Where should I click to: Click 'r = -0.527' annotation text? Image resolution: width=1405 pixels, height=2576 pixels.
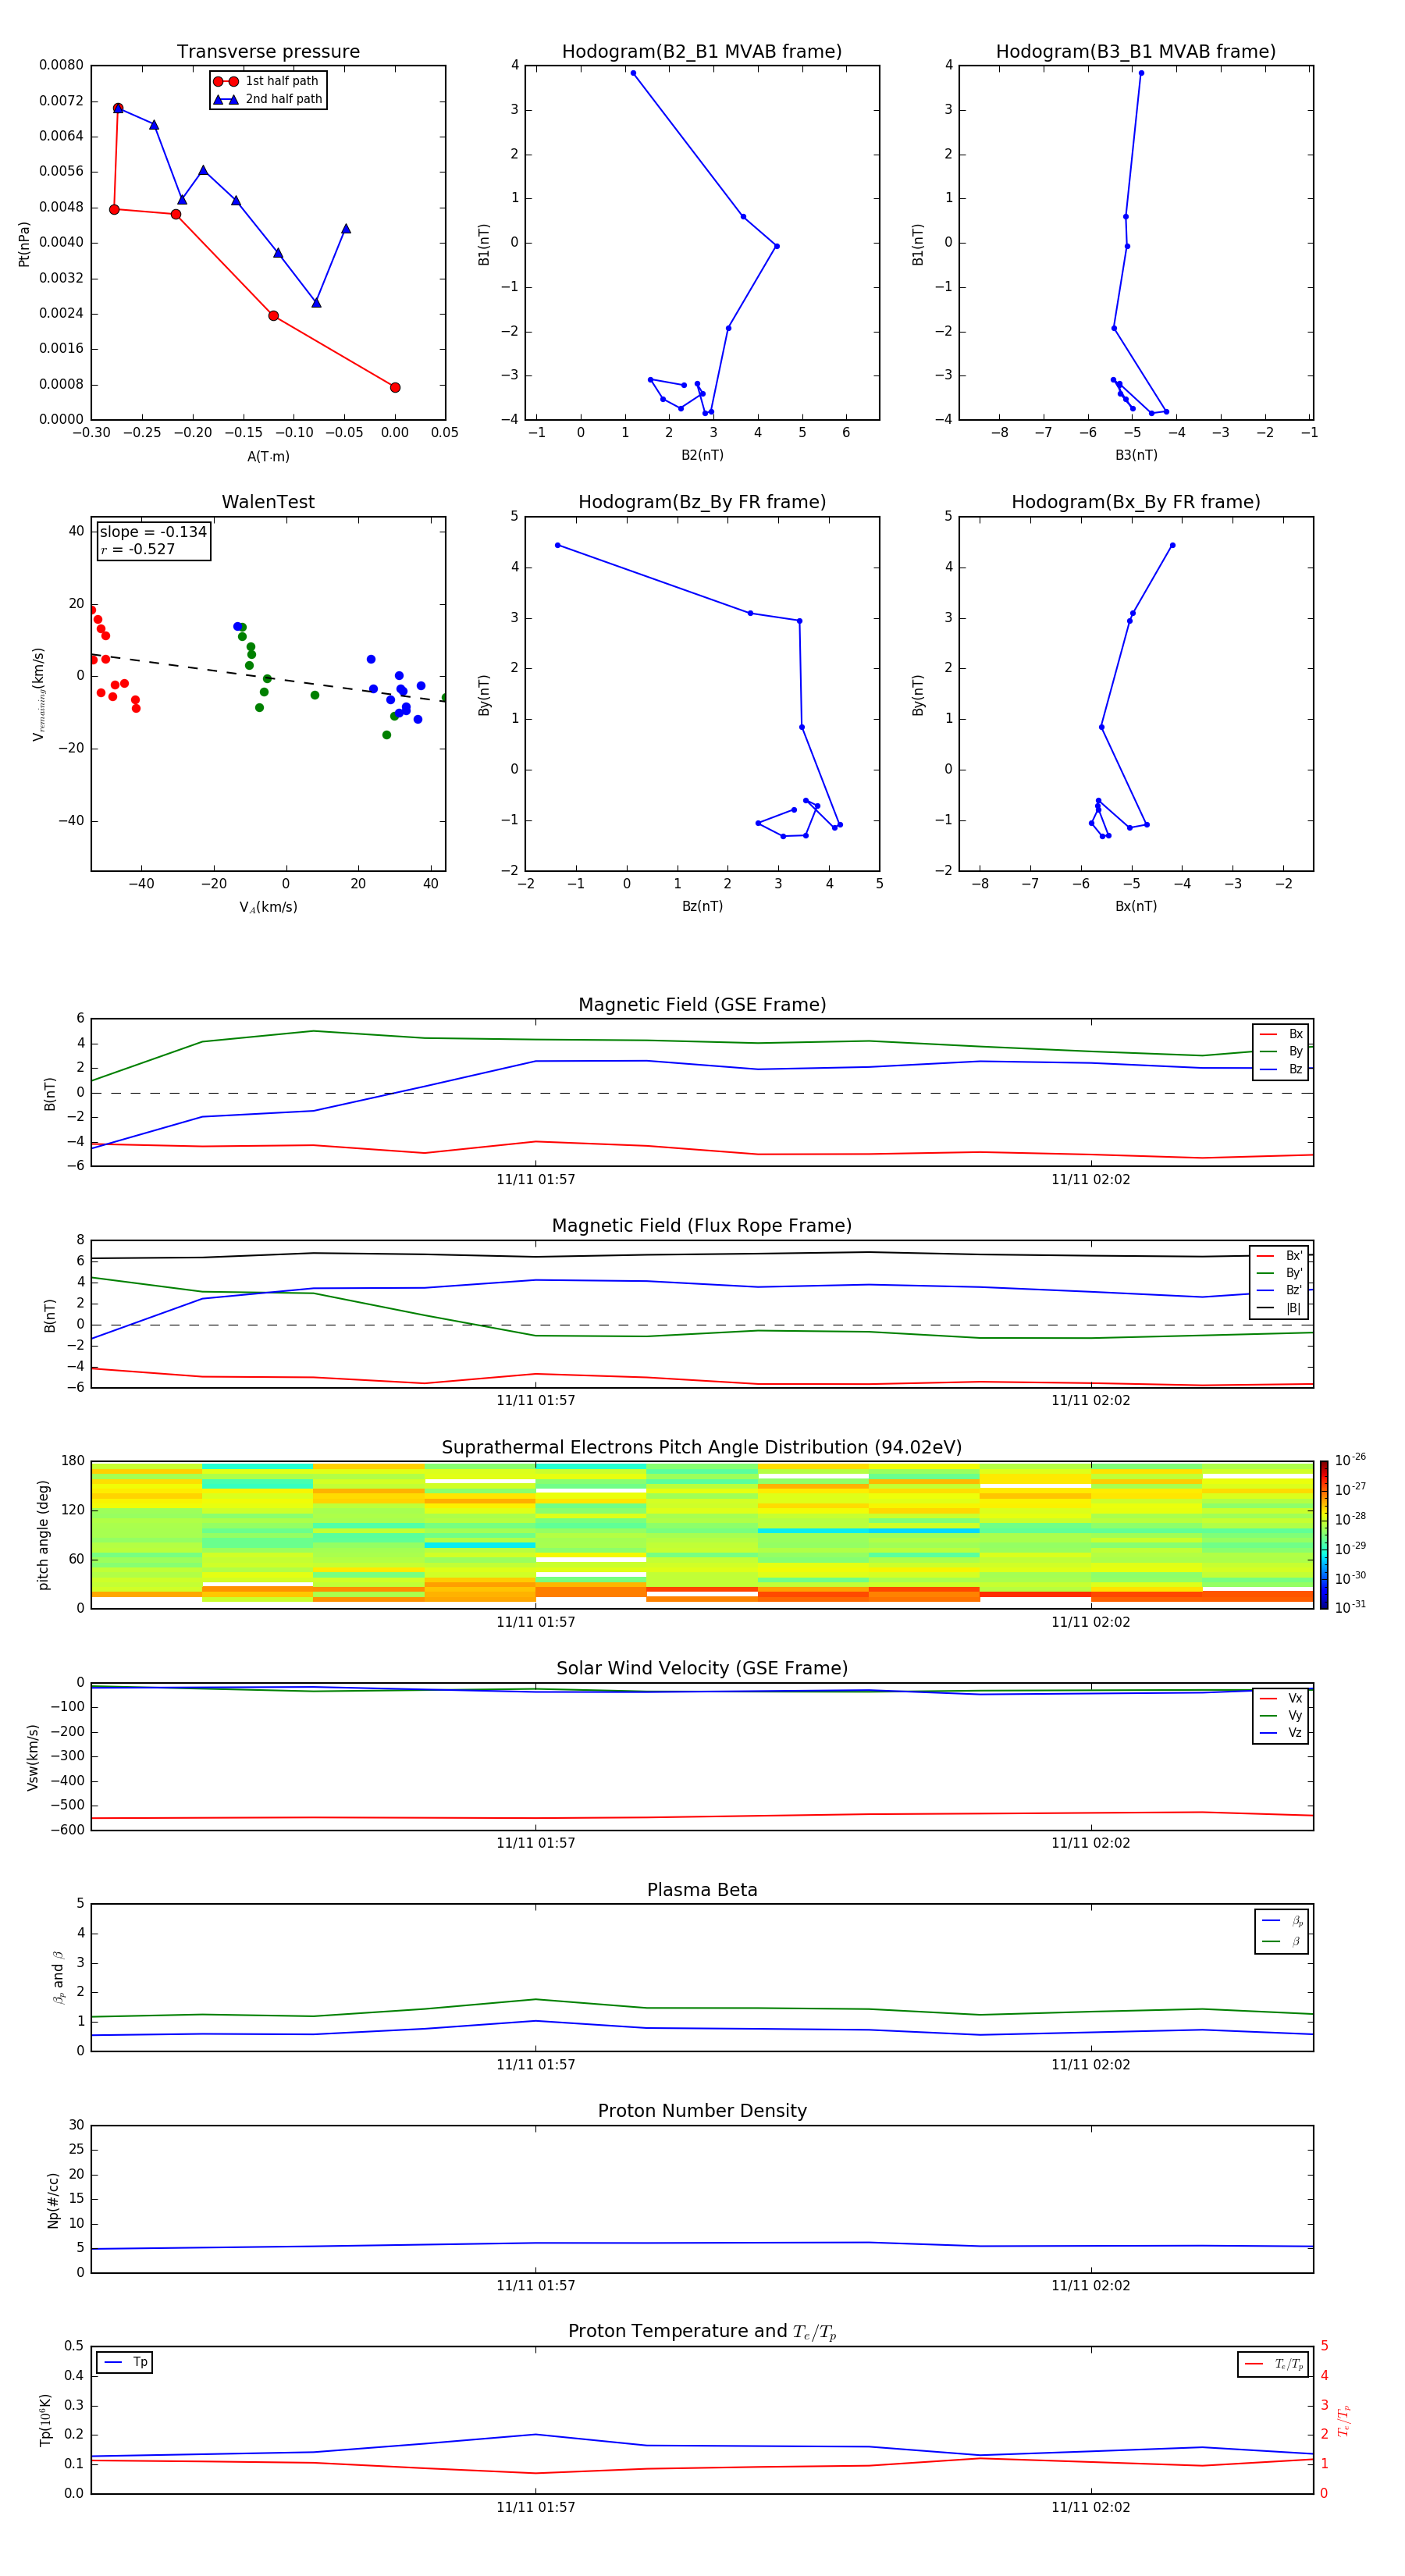coord(138,549)
